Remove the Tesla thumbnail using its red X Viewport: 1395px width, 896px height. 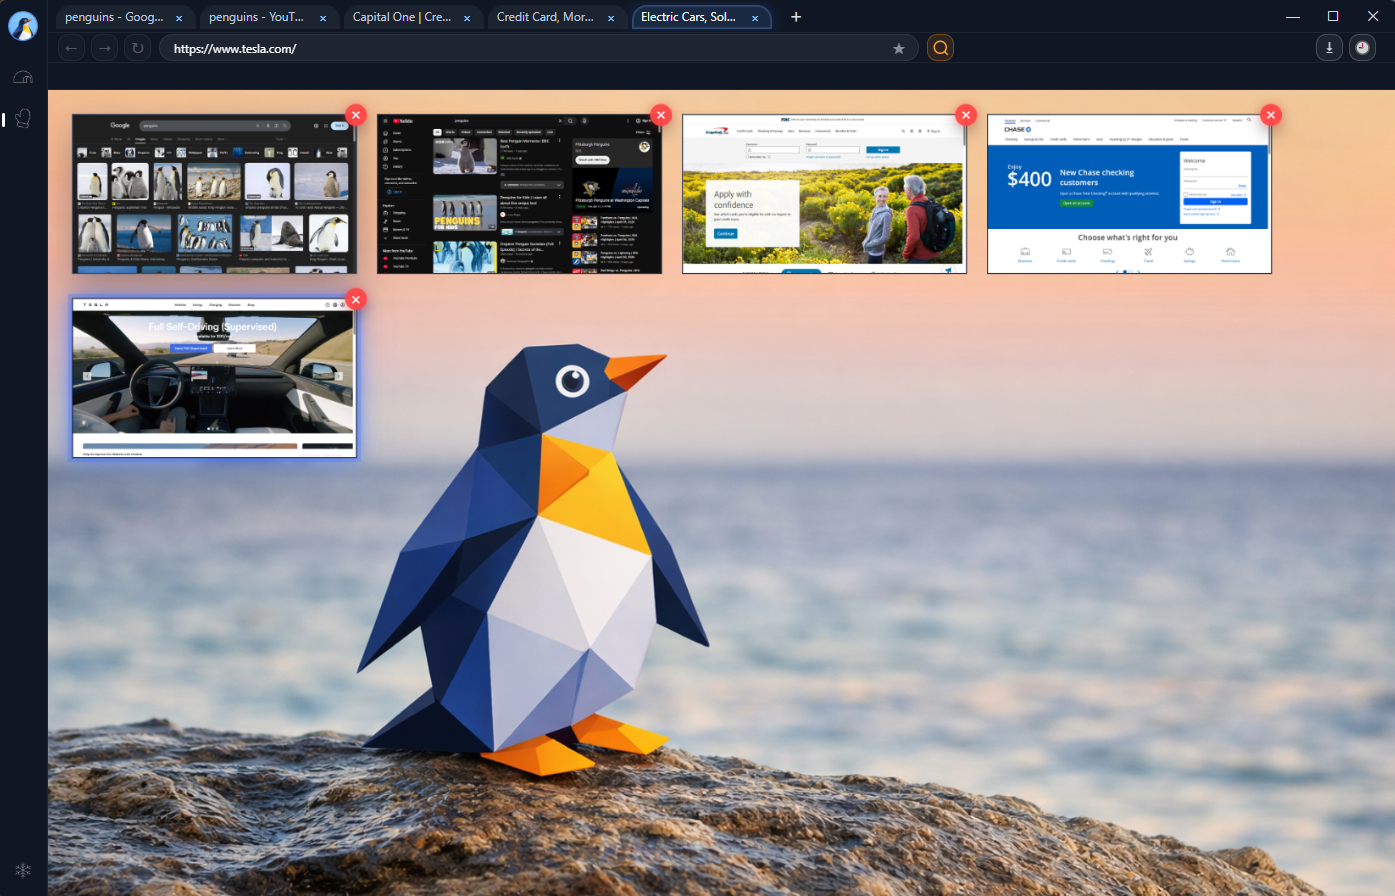tap(356, 299)
